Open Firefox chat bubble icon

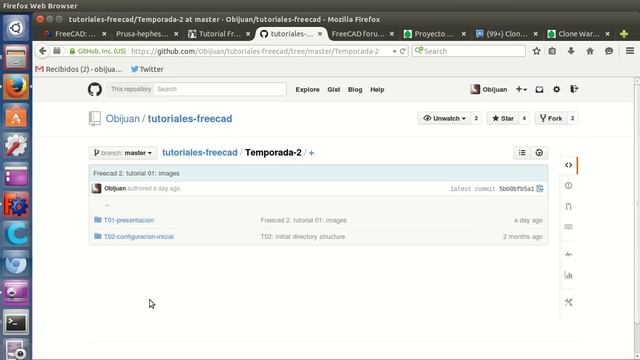click(x=609, y=51)
